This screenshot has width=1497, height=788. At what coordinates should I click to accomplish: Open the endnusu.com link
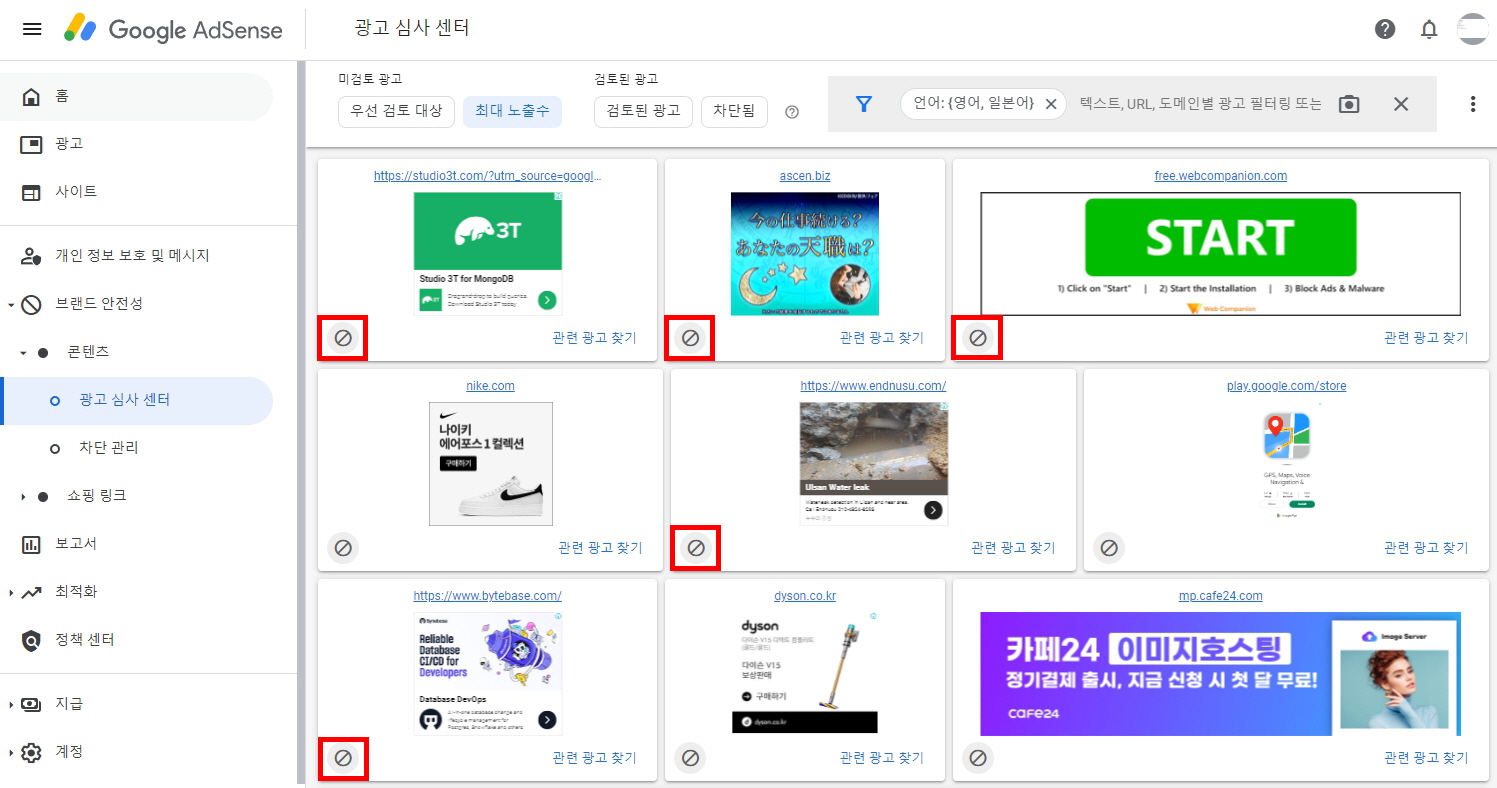pyautogui.click(x=873, y=386)
